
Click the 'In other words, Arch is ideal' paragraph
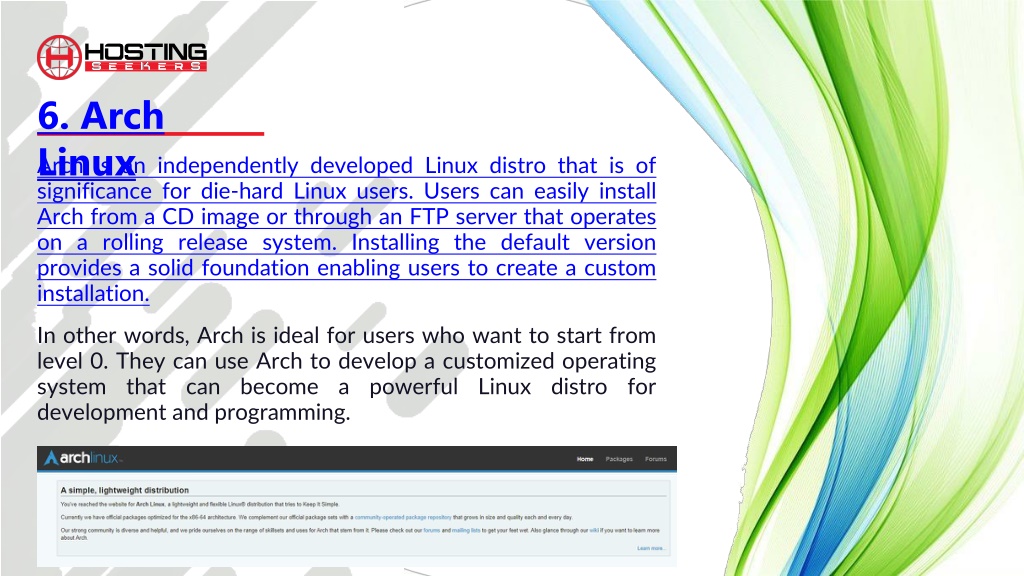(x=346, y=374)
